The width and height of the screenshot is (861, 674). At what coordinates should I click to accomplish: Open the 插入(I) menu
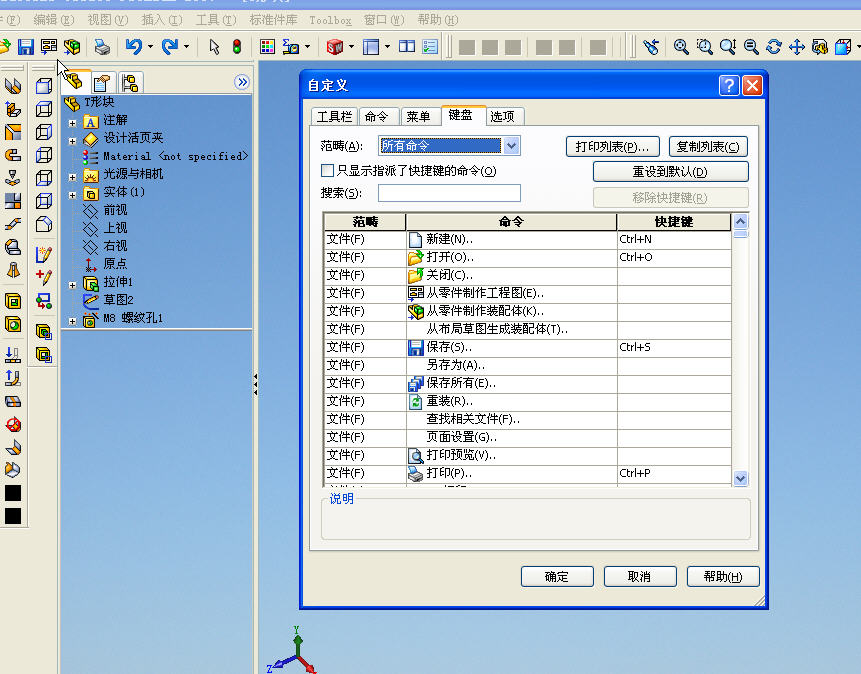coord(161,20)
